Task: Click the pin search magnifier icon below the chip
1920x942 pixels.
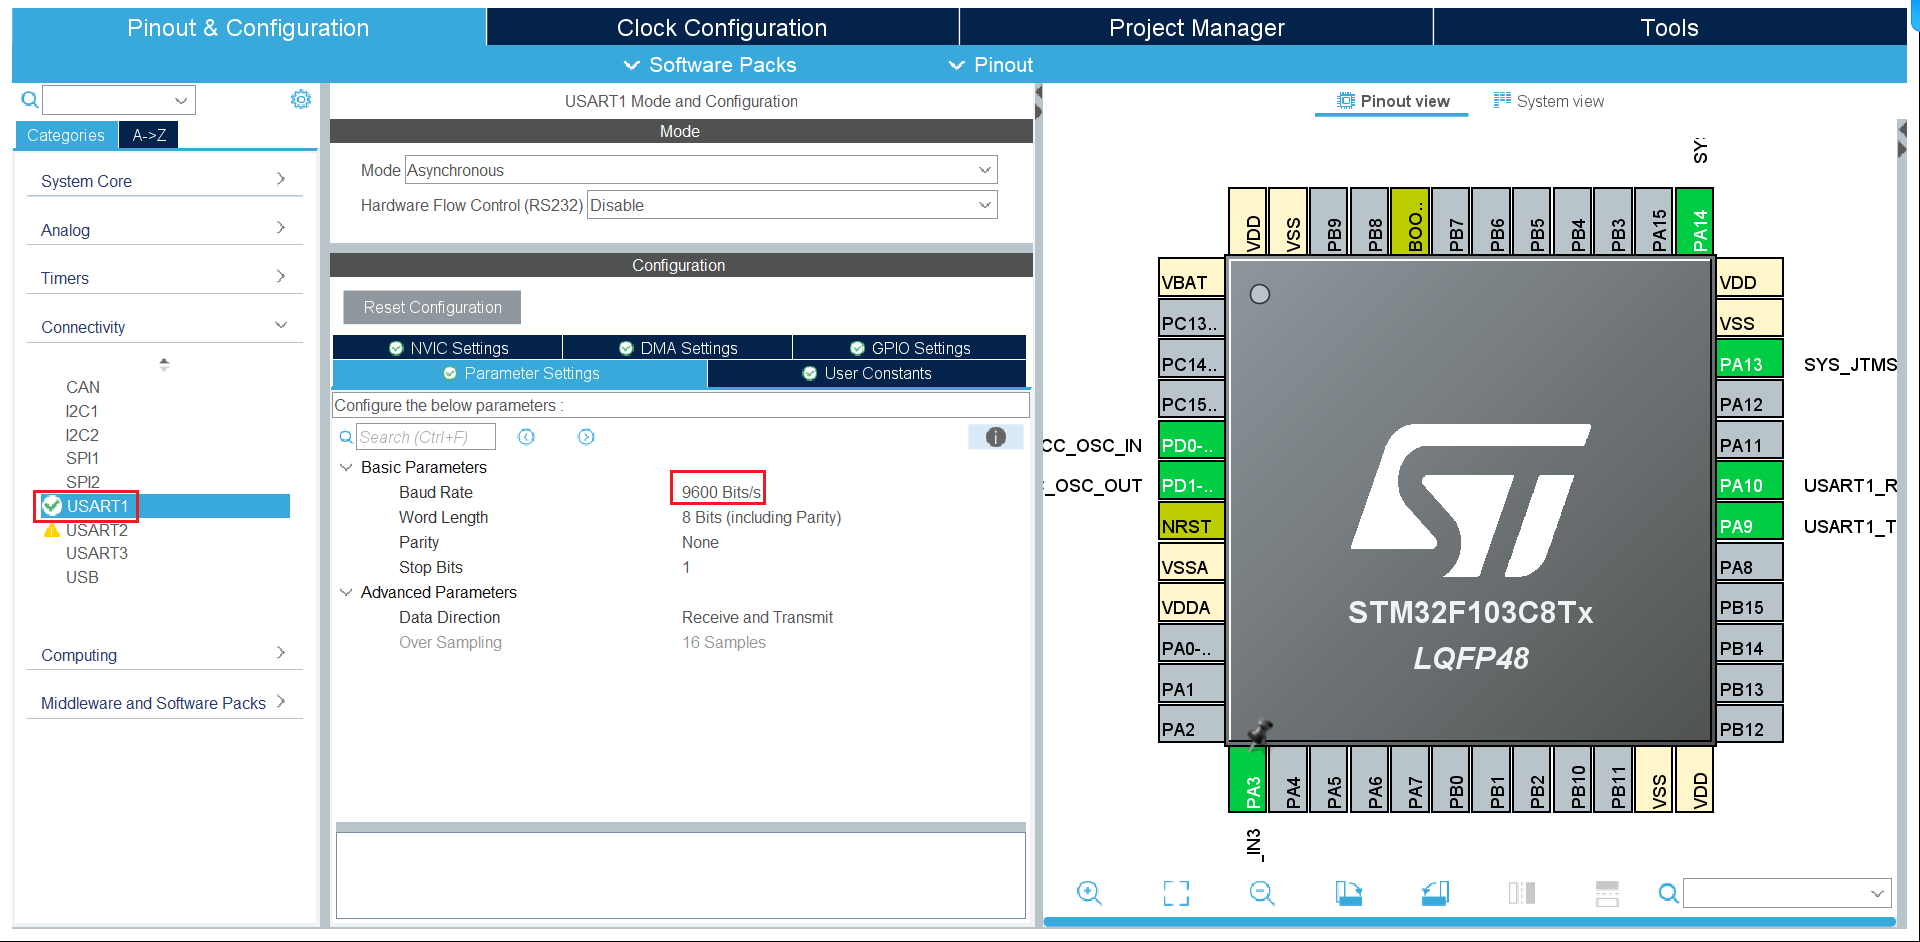Action: tap(1668, 893)
